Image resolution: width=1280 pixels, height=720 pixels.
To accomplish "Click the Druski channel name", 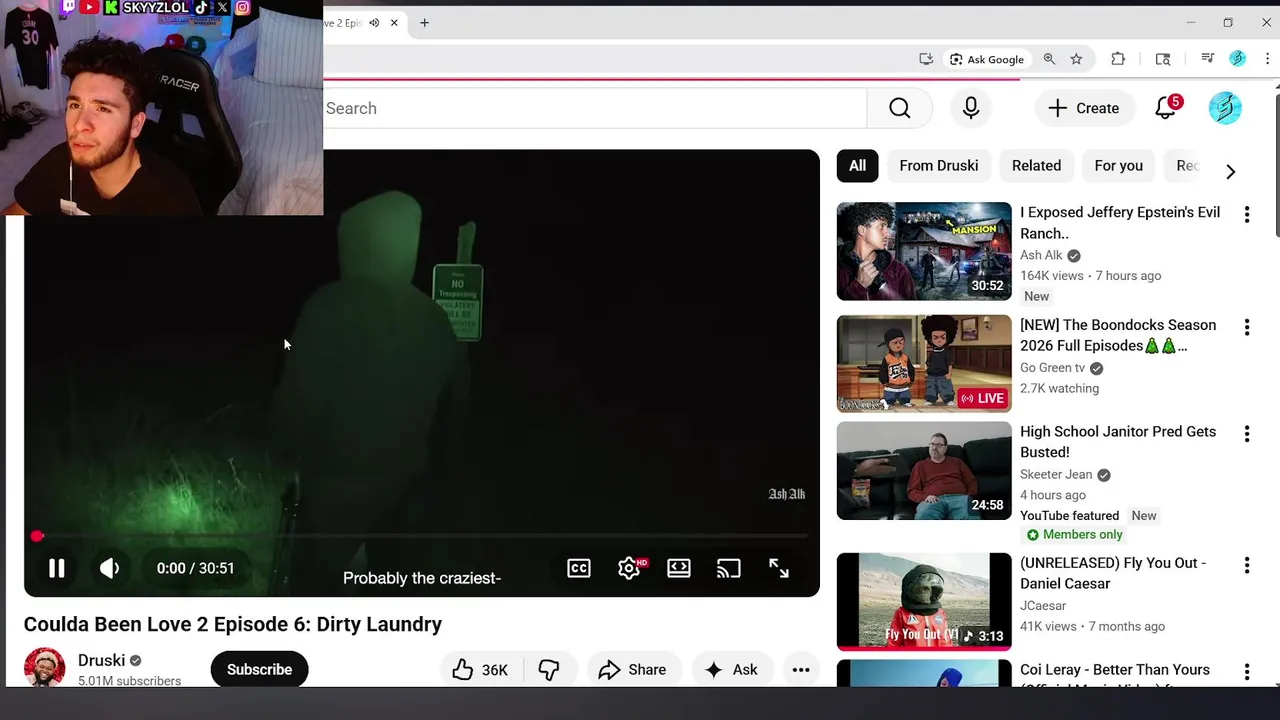I will click(101, 661).
